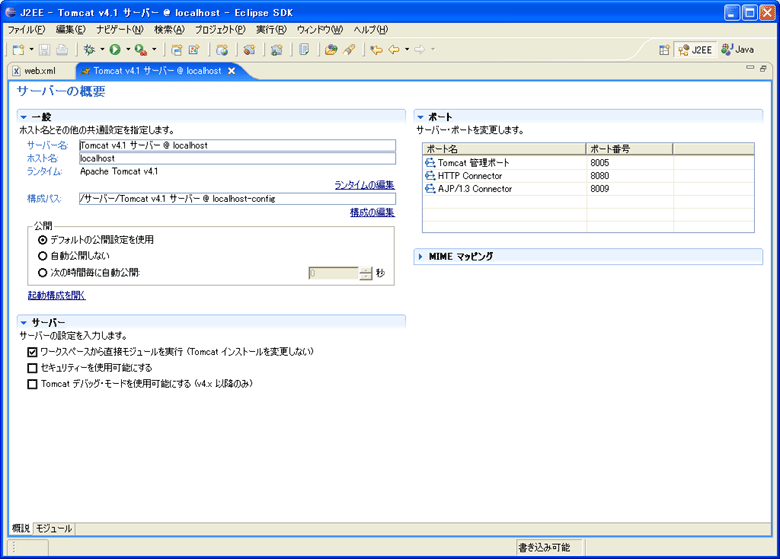Minimize the editor area
This screenshot has width=780, height=559.
tap(750, 68)
